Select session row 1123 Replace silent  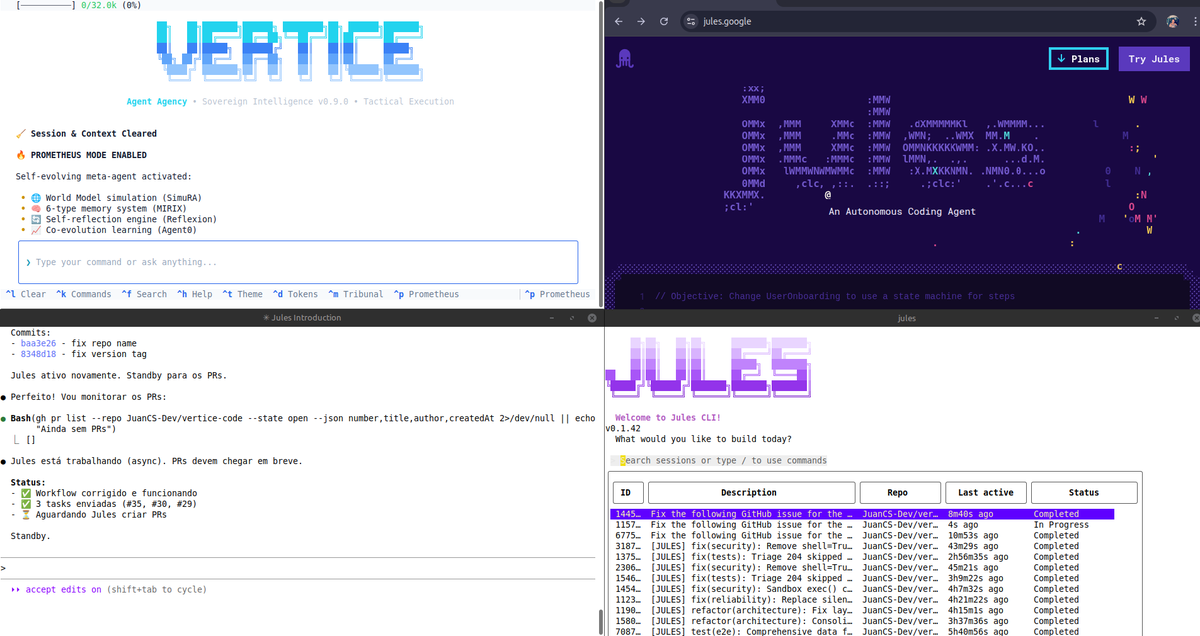863,600
